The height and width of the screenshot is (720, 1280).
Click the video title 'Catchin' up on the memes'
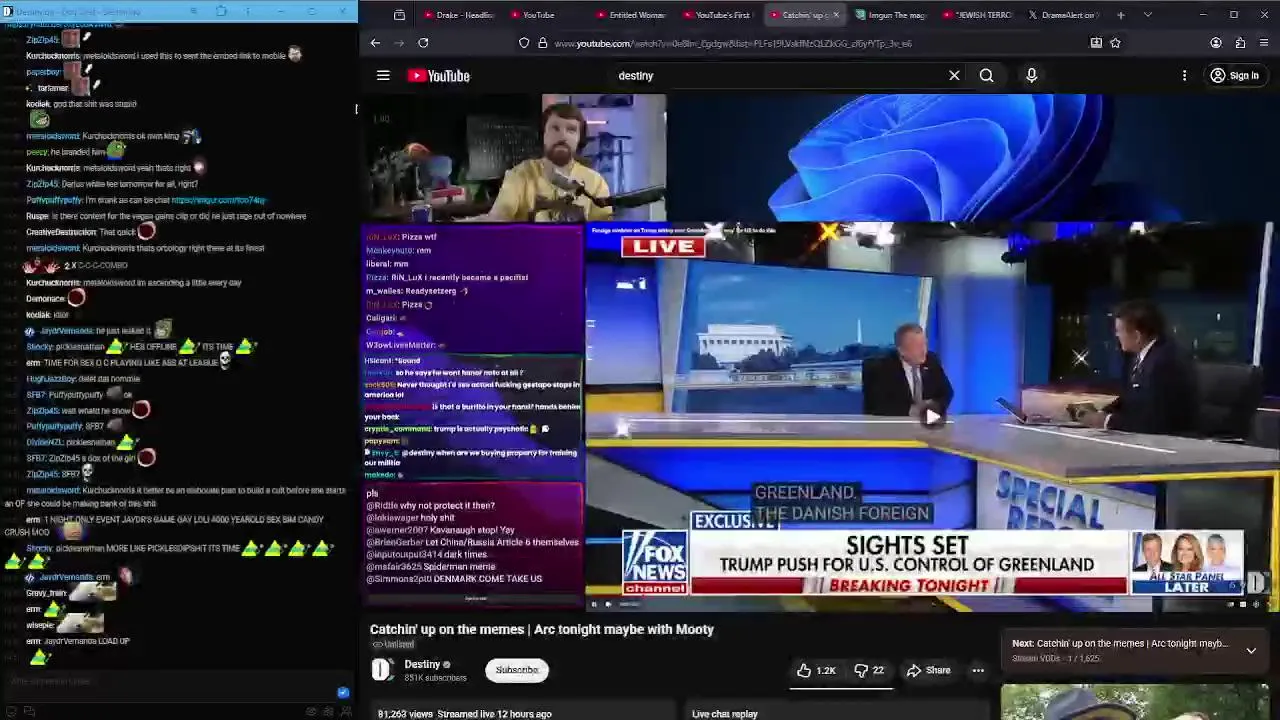pos(541,629)
